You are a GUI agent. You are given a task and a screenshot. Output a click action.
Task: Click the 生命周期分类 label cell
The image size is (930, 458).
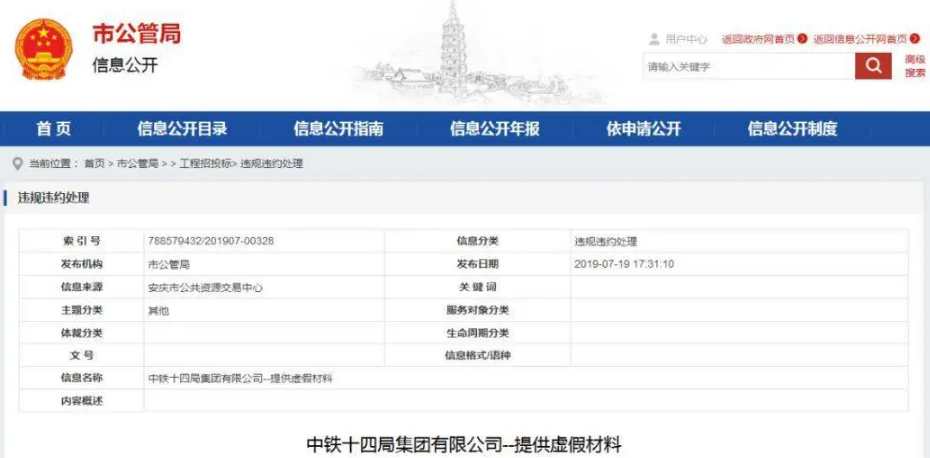tap(477, 332)
